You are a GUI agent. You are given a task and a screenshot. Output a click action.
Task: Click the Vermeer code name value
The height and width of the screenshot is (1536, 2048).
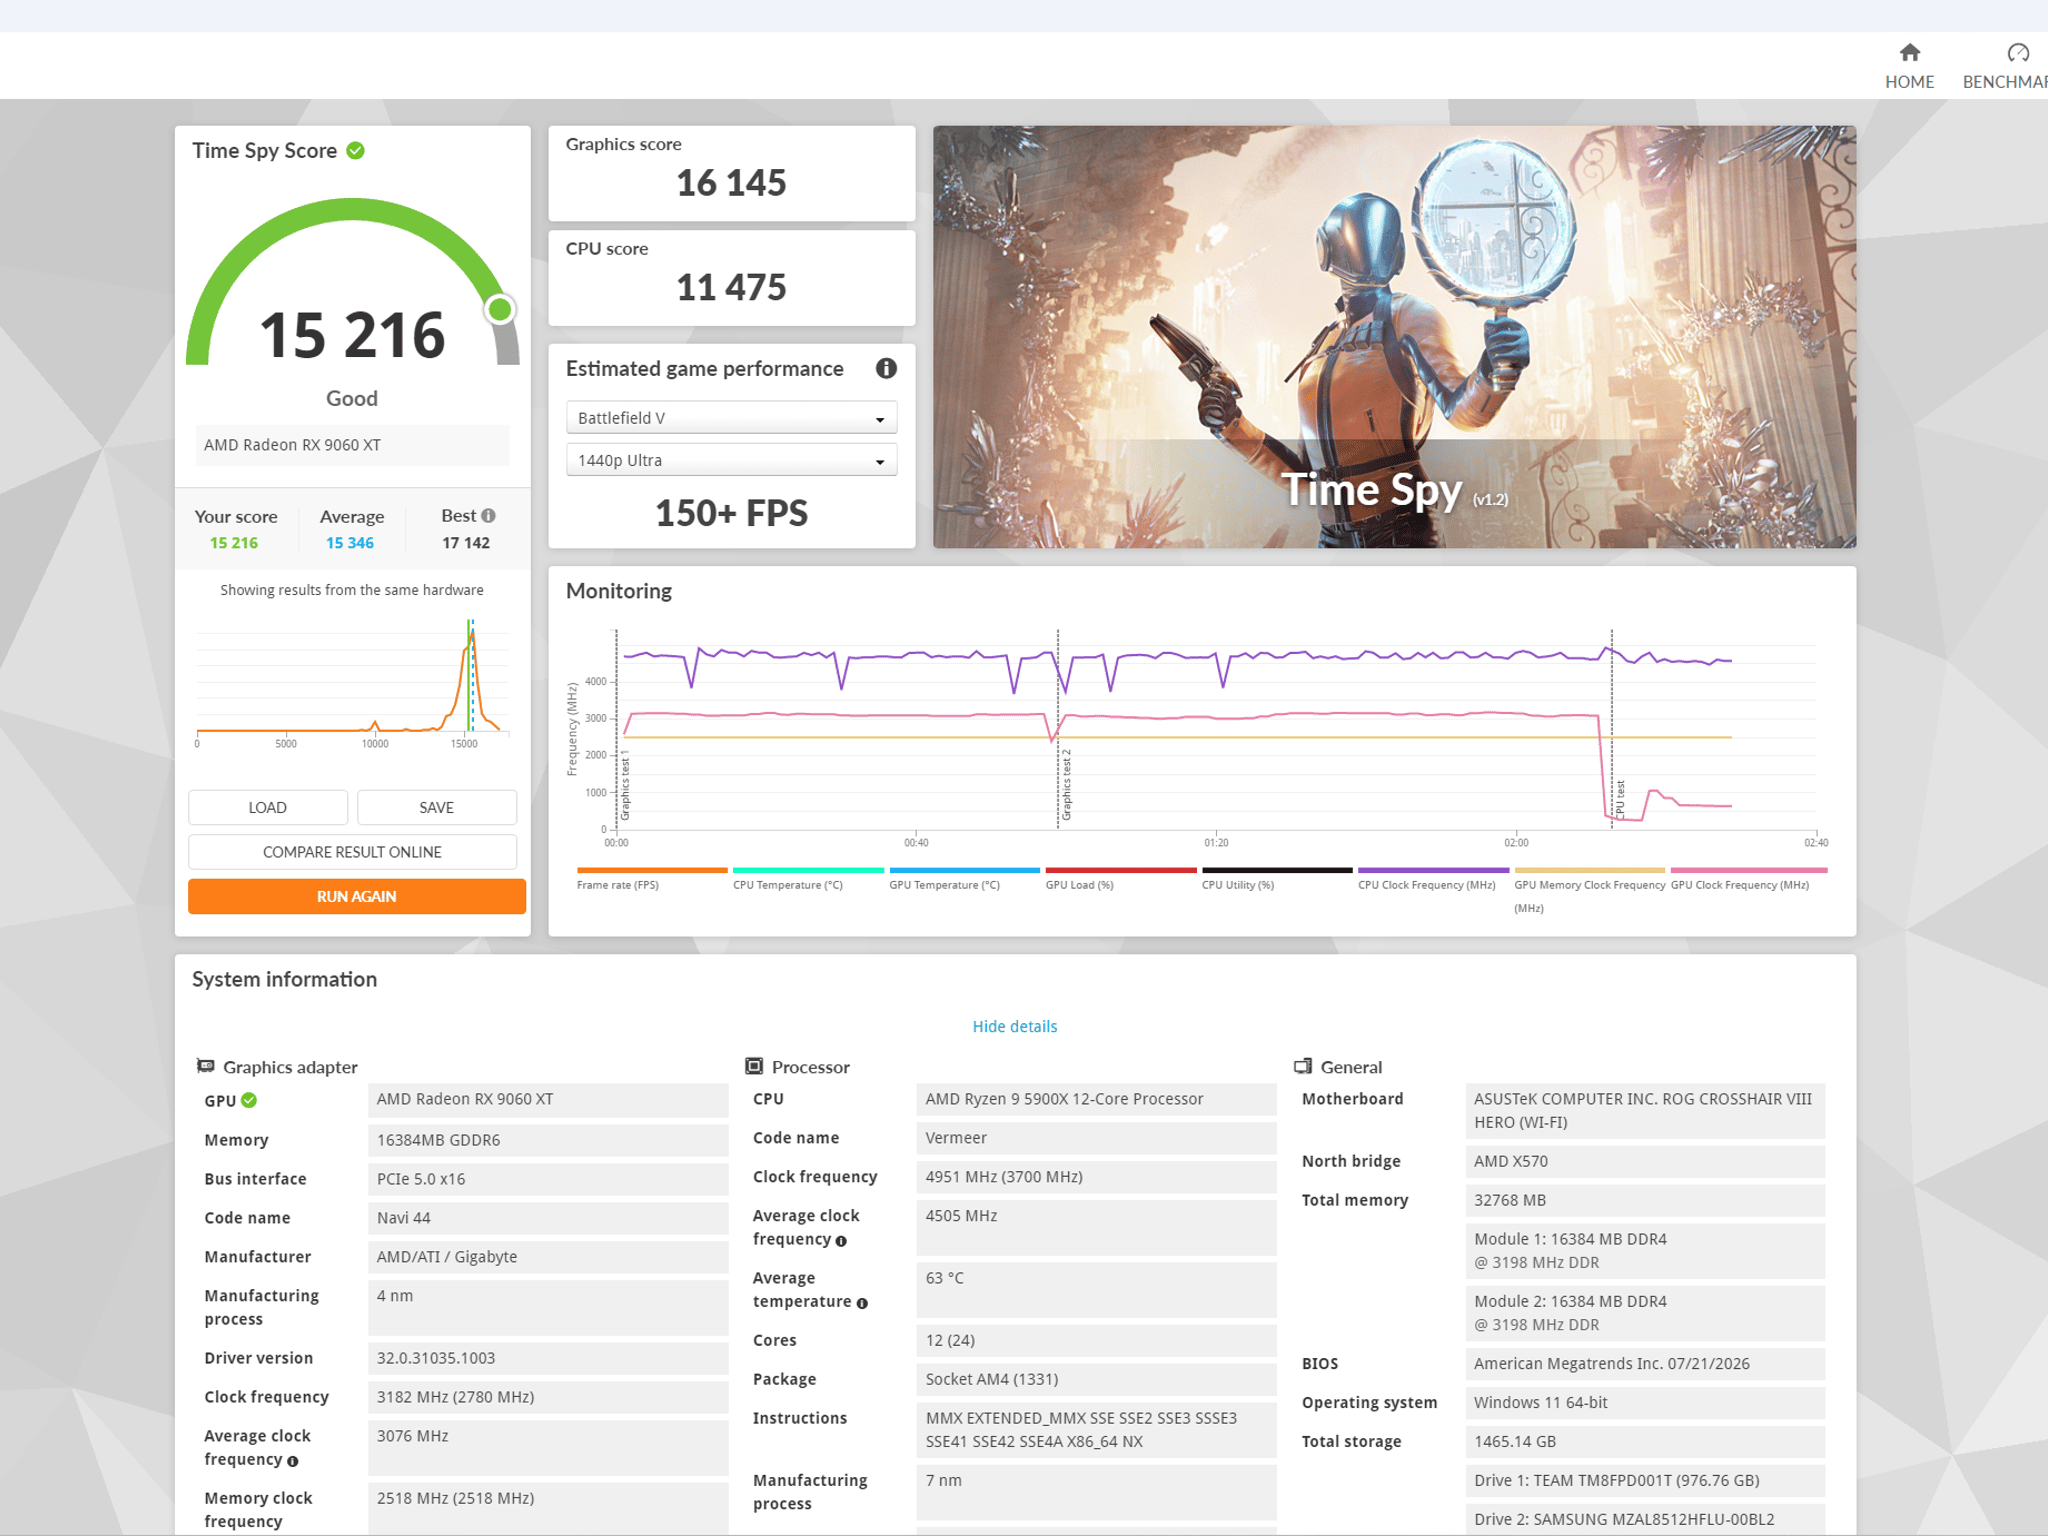1096,1138
